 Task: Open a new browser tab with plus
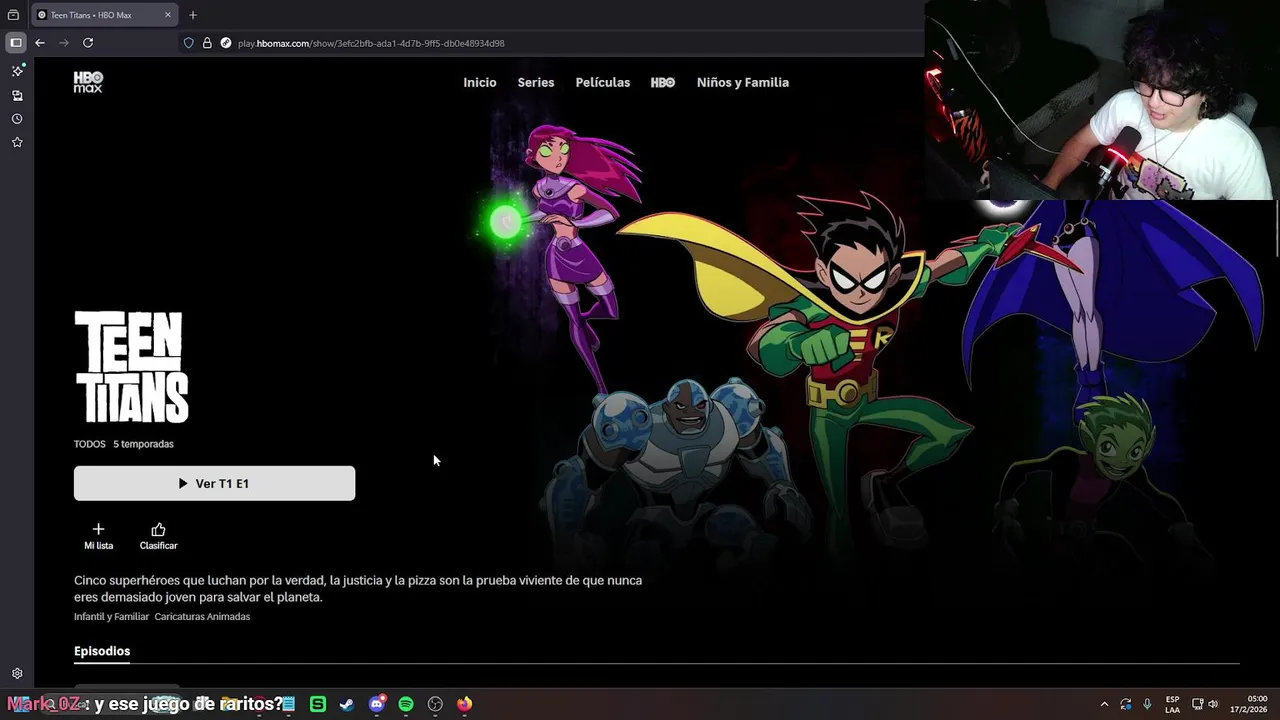(193, 15)
